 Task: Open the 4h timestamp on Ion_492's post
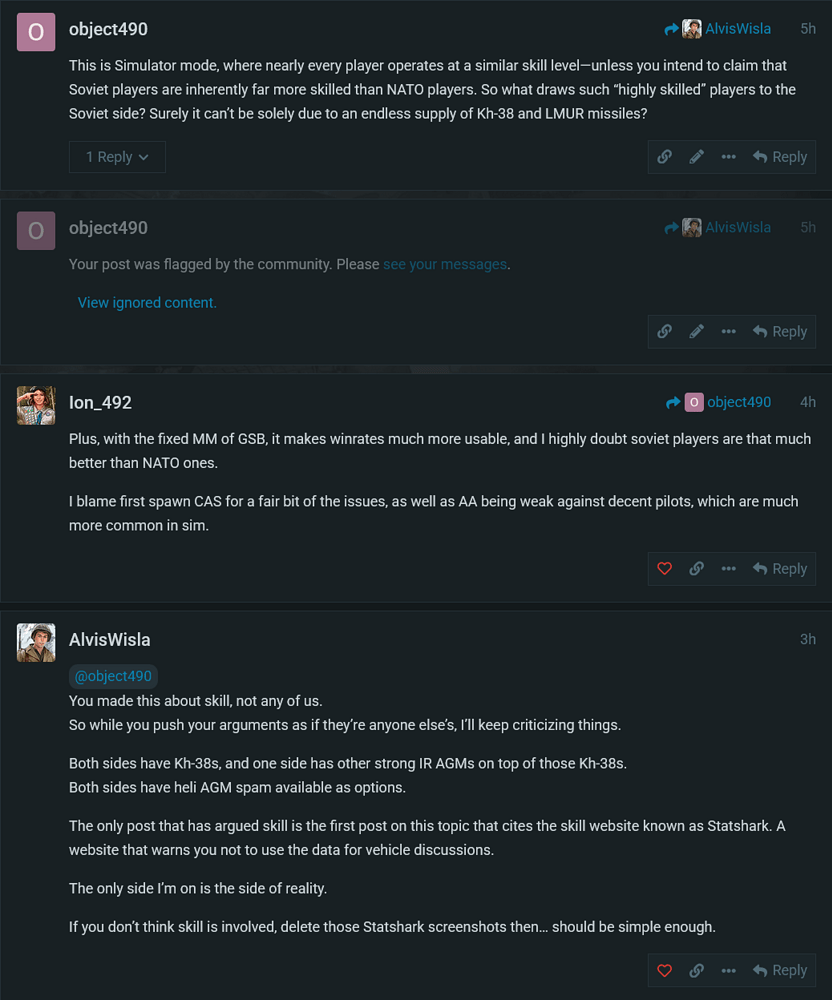coord(808,402)
